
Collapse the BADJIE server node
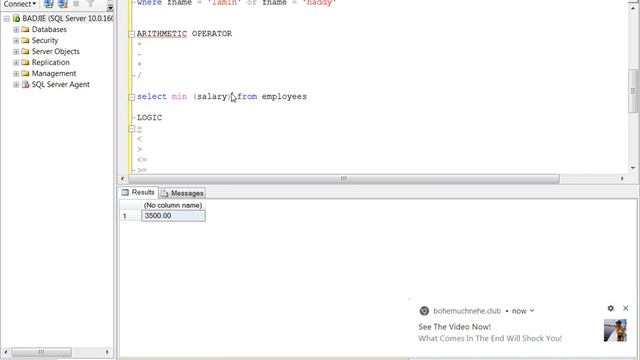coord(7,19)
